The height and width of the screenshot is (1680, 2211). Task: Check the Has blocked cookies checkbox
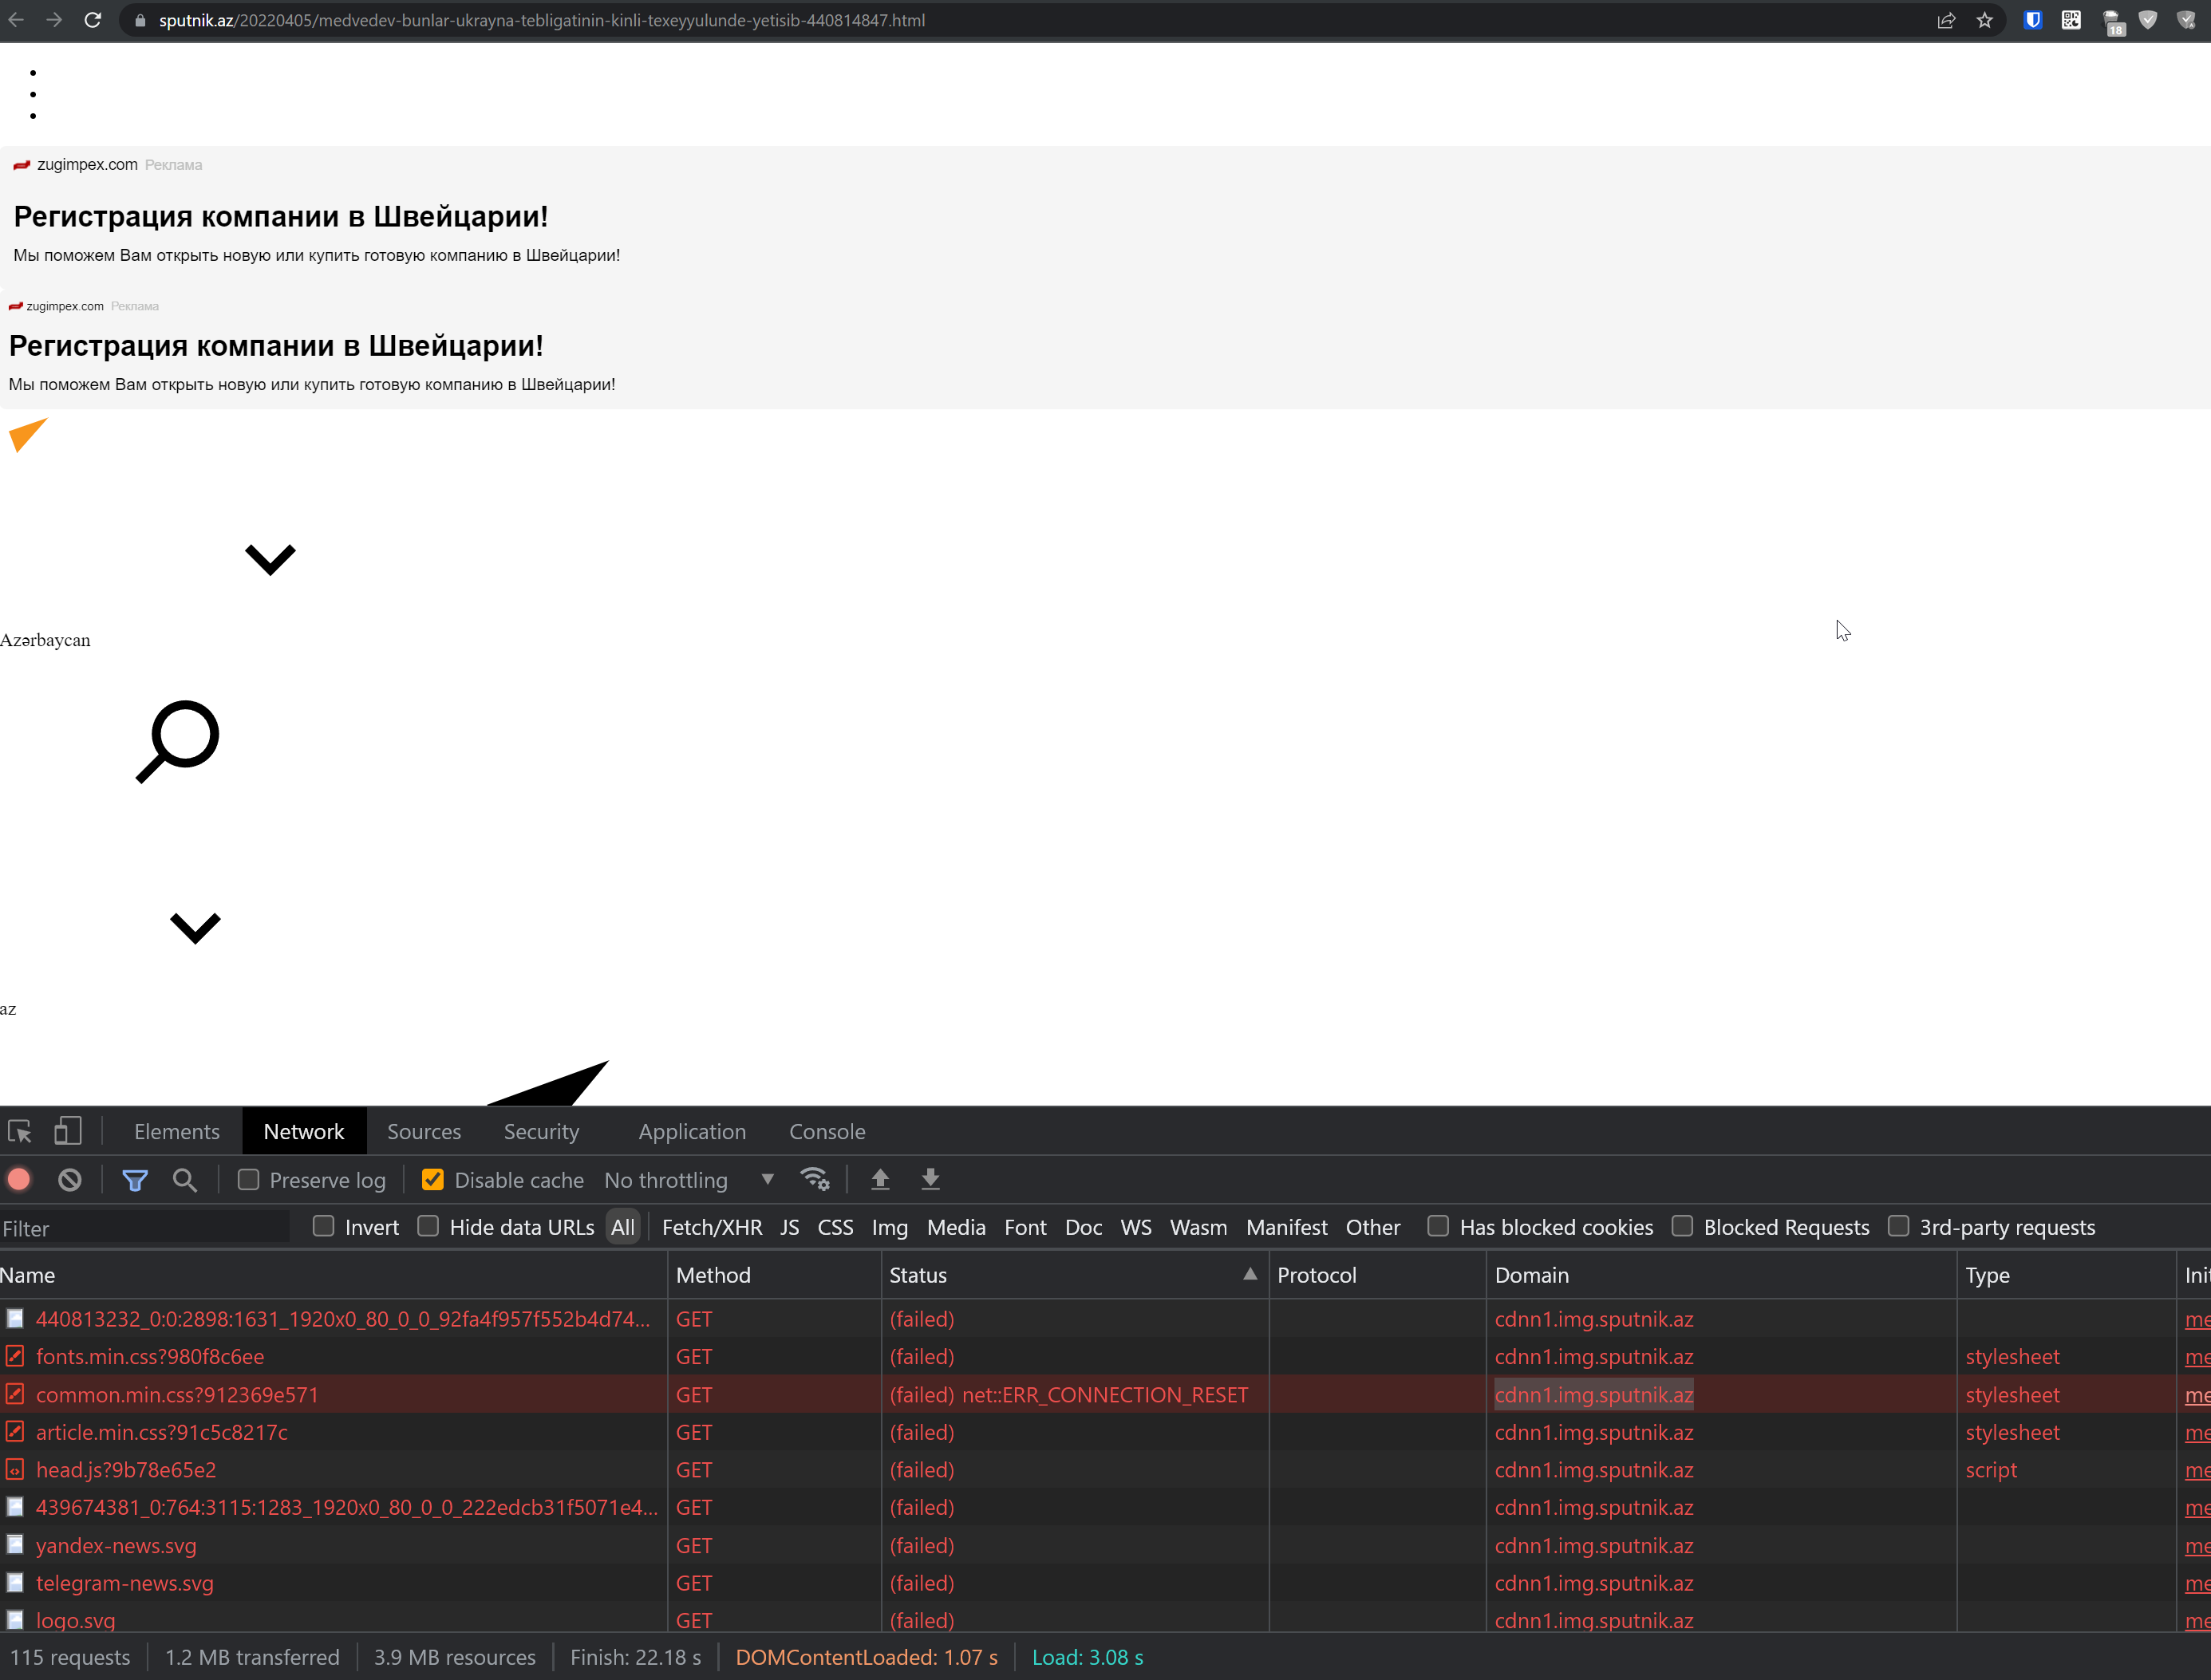1438,1226
